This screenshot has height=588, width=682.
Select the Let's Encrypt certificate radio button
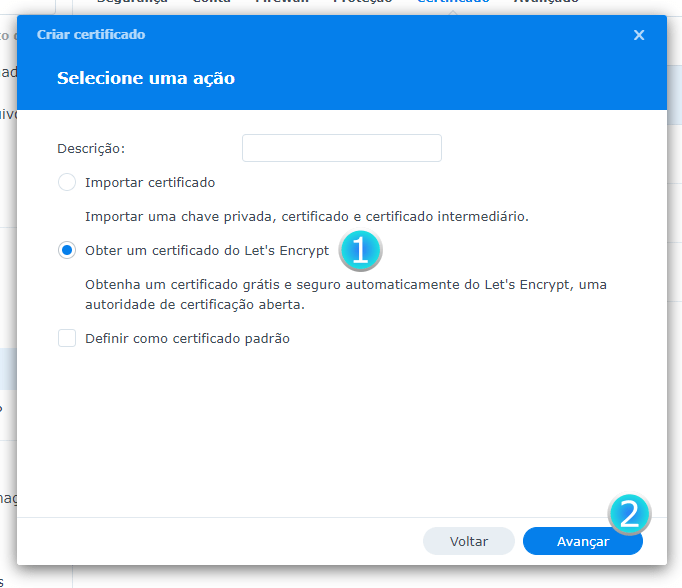[67, 251]
